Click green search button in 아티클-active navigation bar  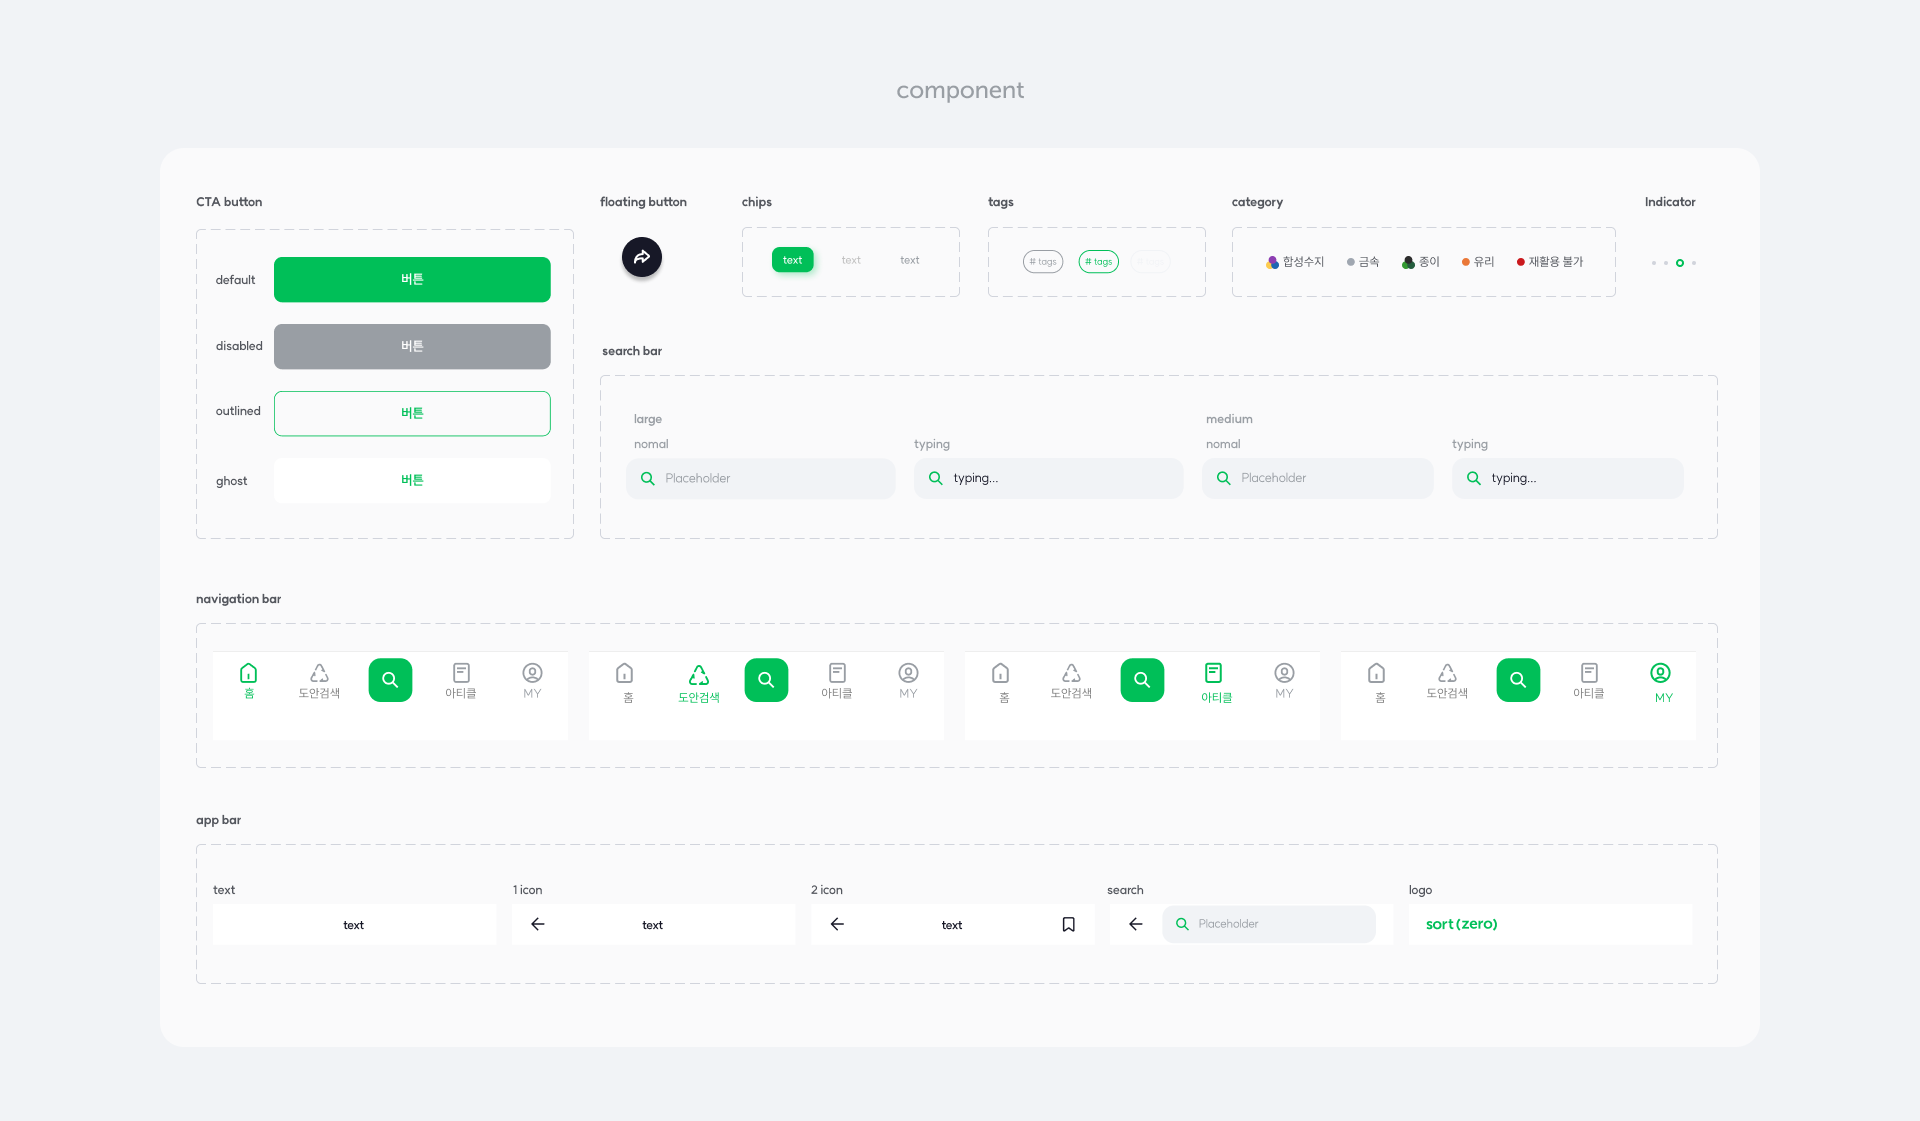tap(1142, 680)
